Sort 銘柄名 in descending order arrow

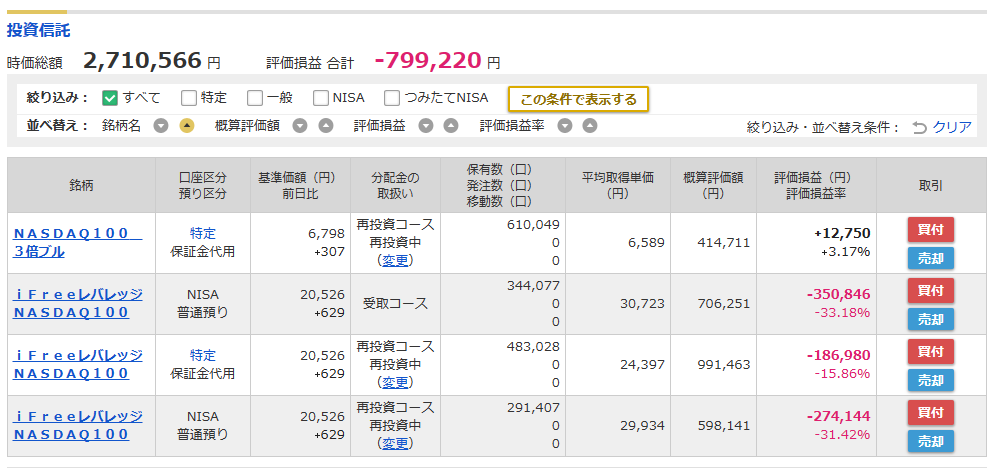tap(161, 126)
